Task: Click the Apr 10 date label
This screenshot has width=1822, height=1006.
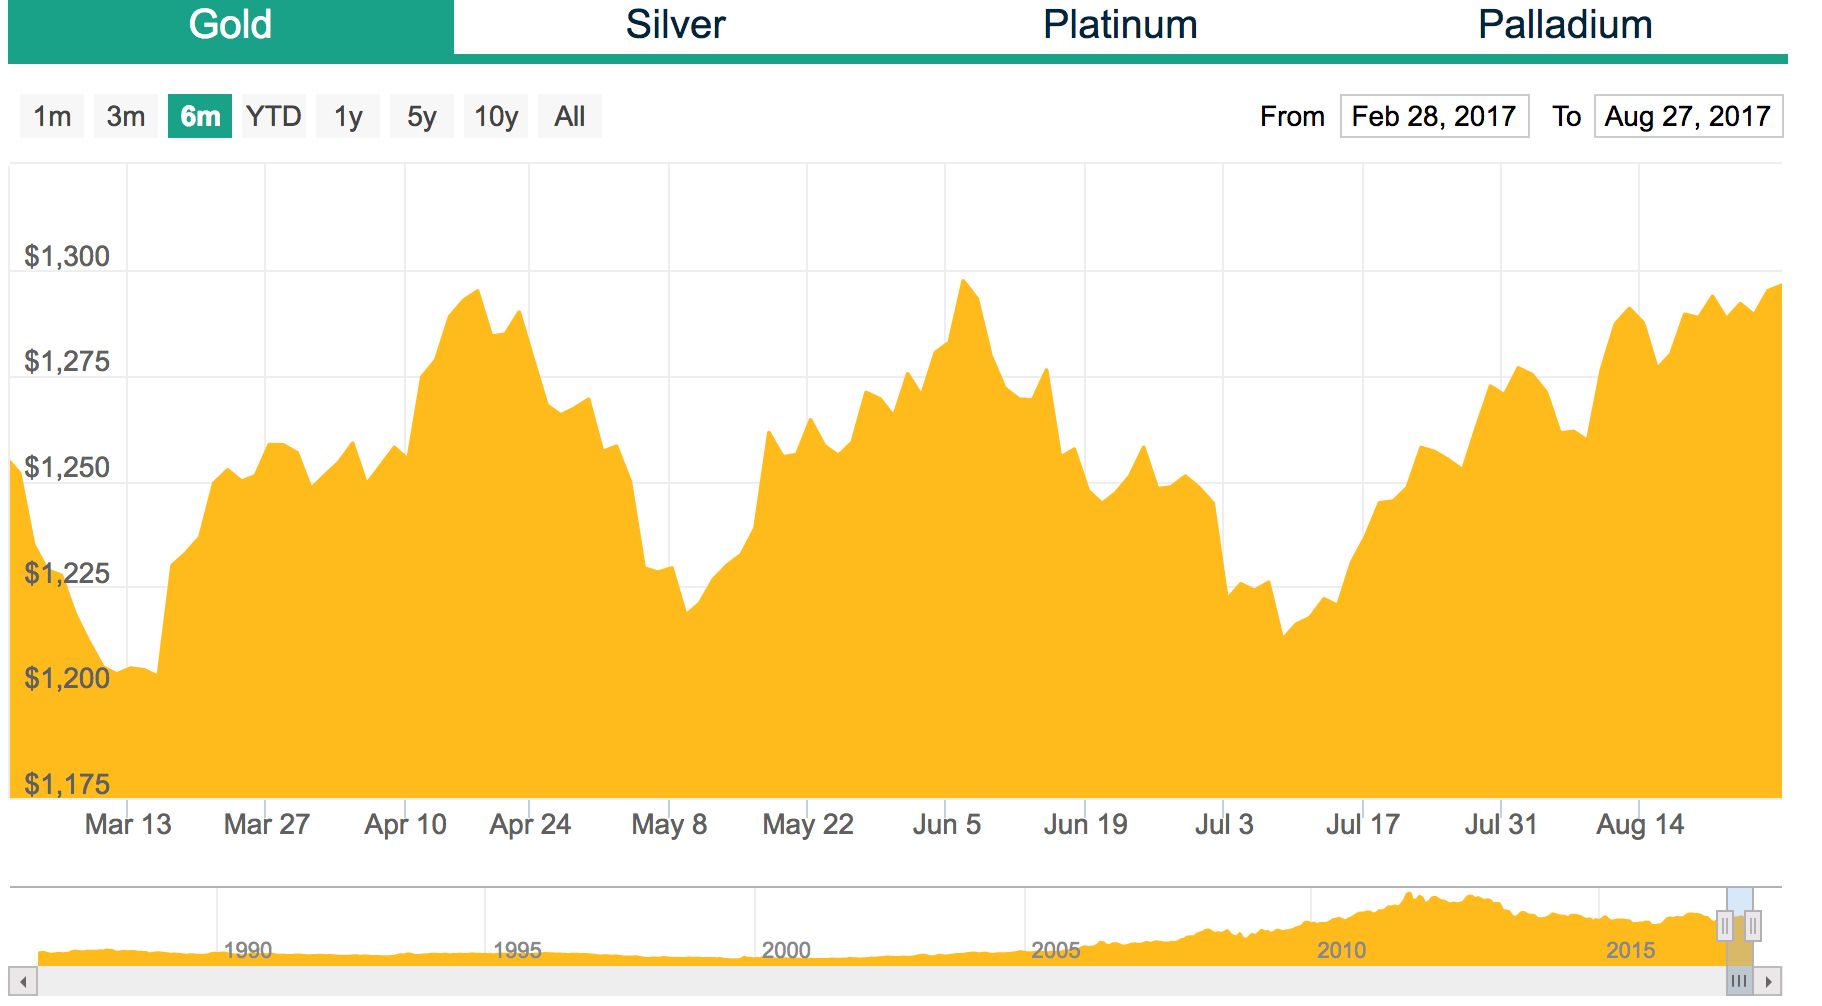Action: point(405,825)
